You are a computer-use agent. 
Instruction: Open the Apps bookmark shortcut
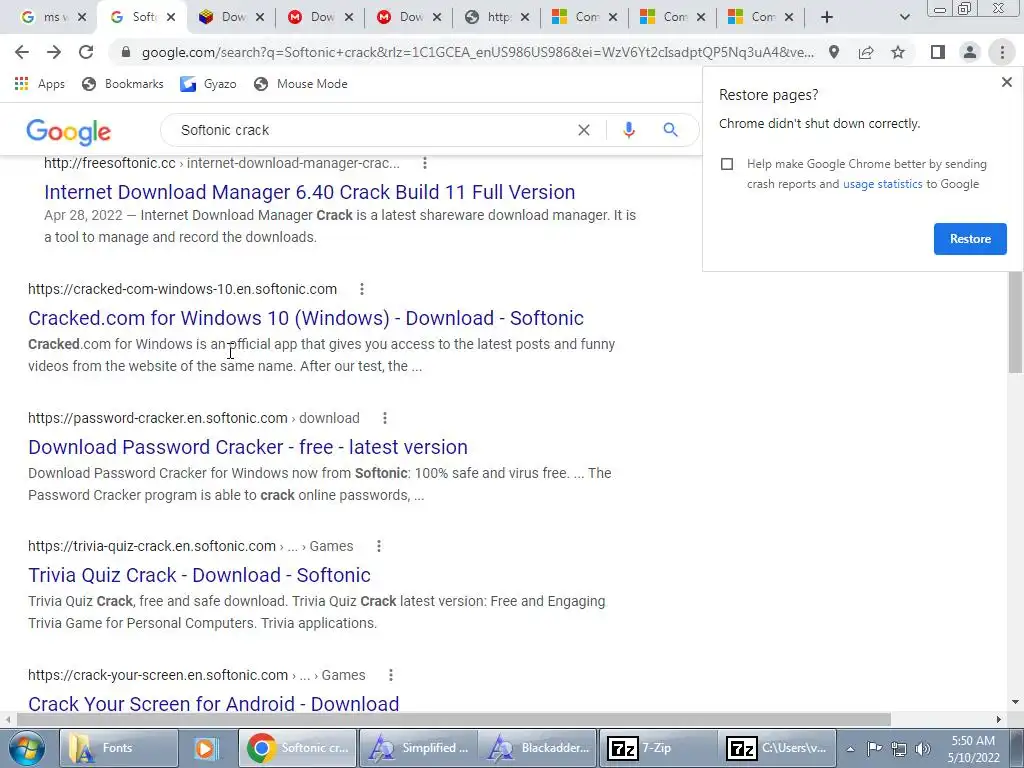pos(39,84)
